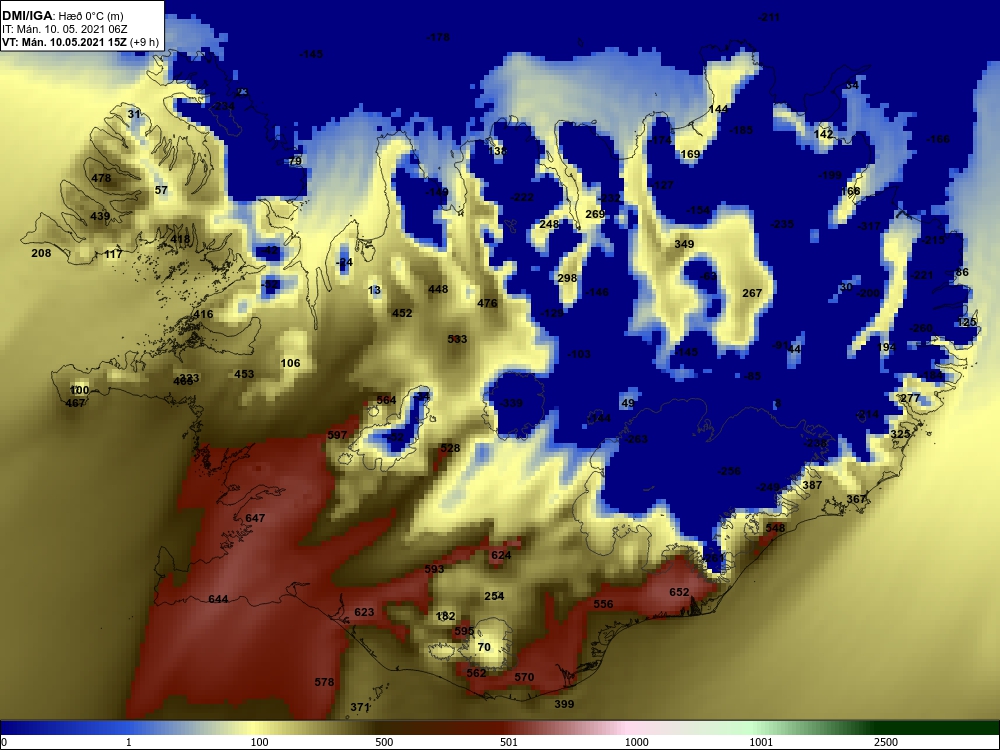Click the 70 value on the glacier
The width and height of the screenshot is (1000, 750).
tap(484, 647)
